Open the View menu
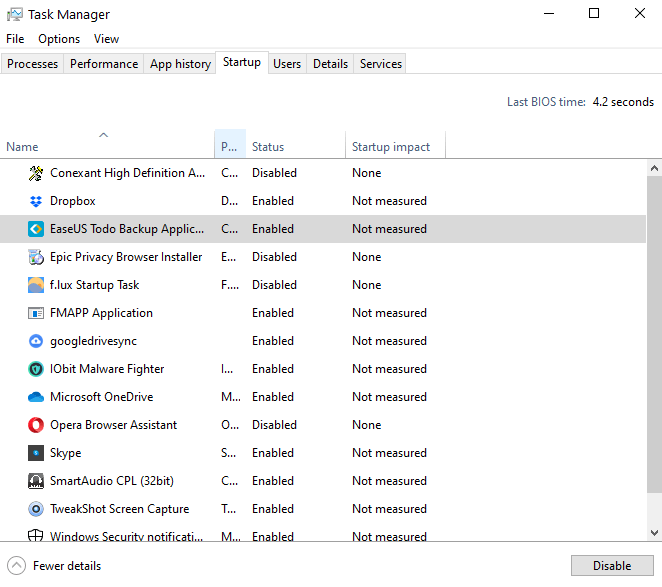The image size is (662, 587). (106, 39)
